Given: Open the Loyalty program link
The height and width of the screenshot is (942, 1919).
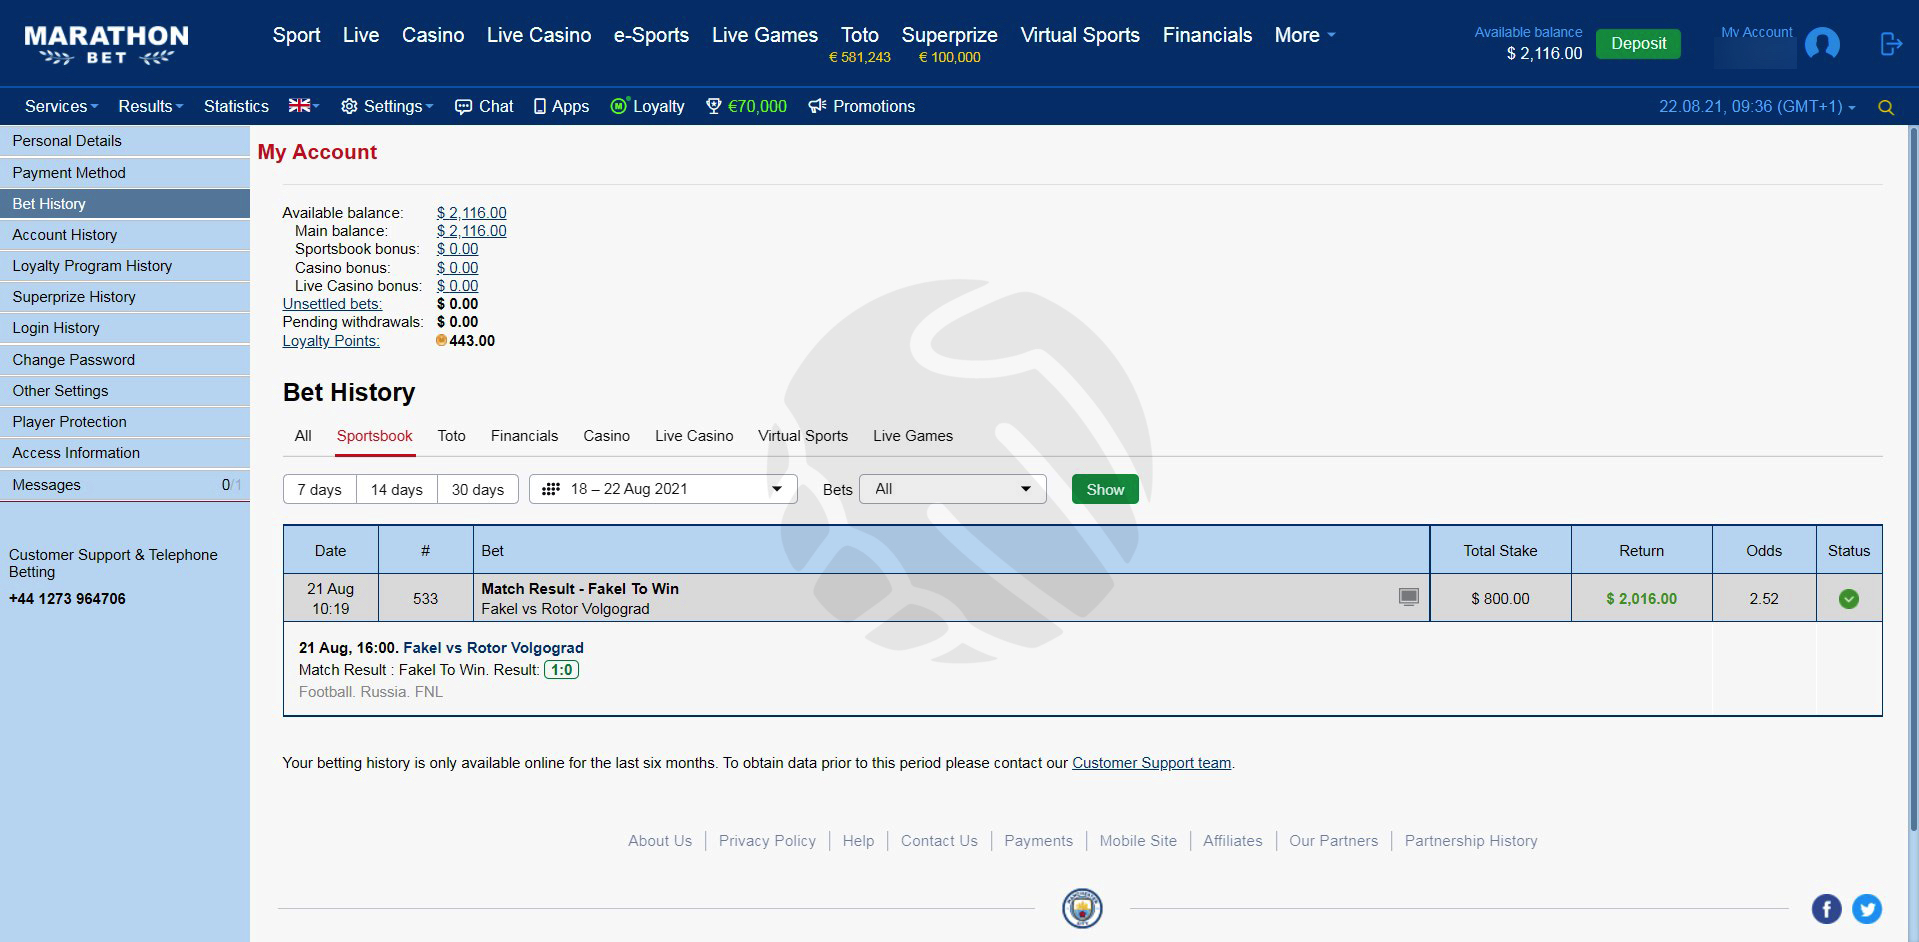Looking at the screenshot, I should [647, 106].
